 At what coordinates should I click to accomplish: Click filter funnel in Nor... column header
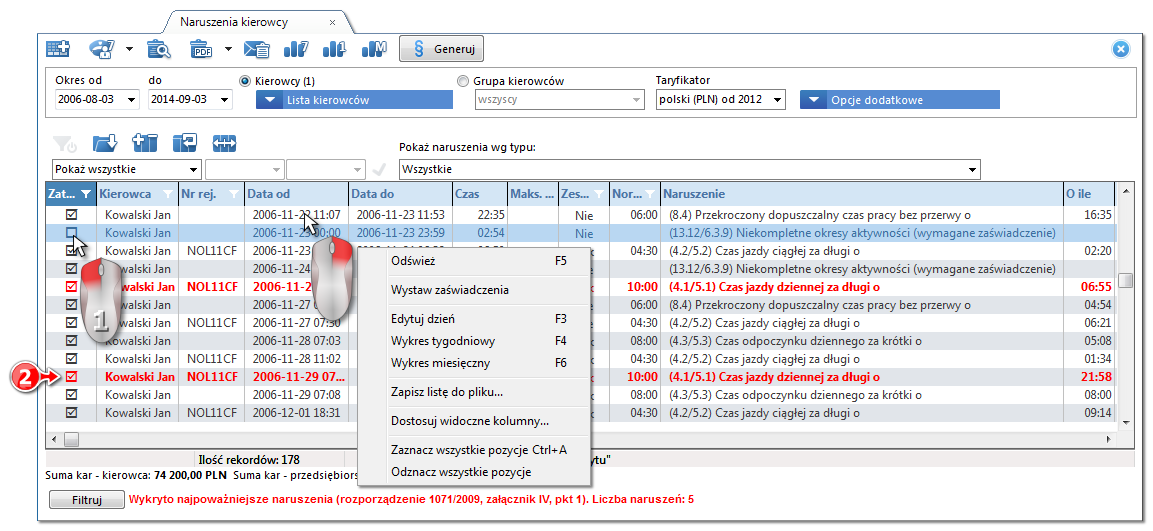point(650,194)
